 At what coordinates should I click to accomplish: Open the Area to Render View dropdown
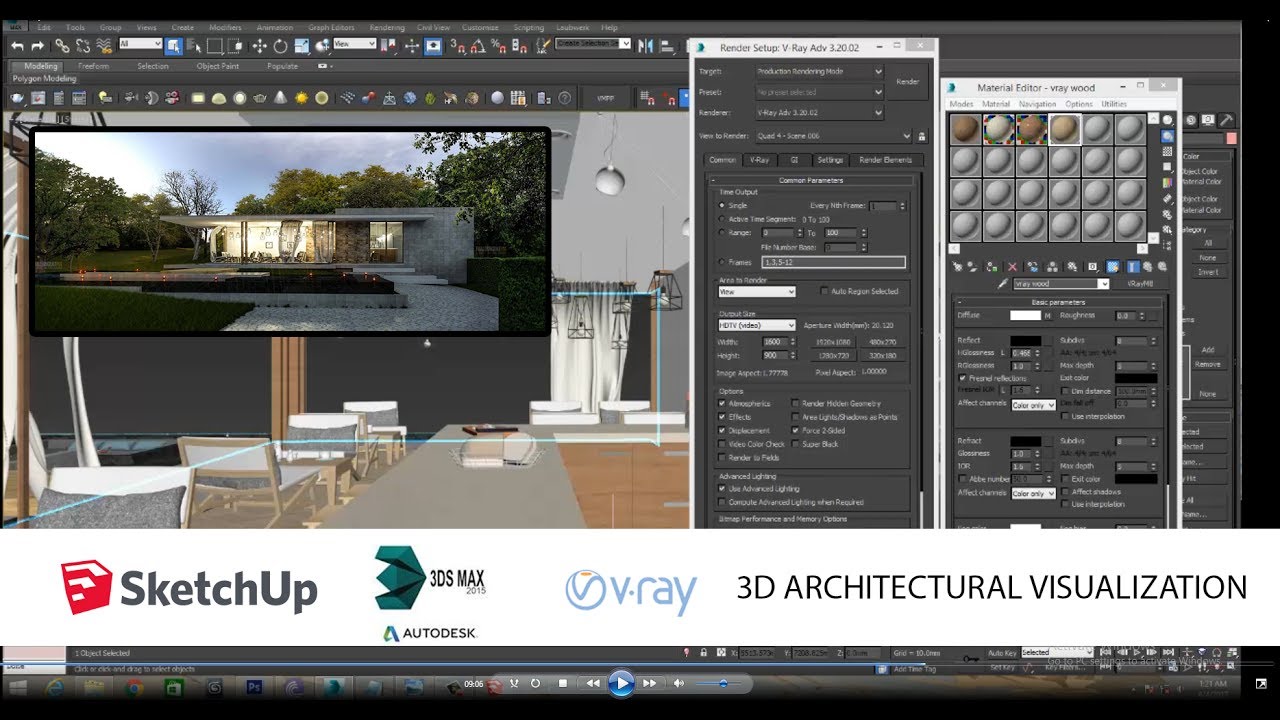(757, 291)
